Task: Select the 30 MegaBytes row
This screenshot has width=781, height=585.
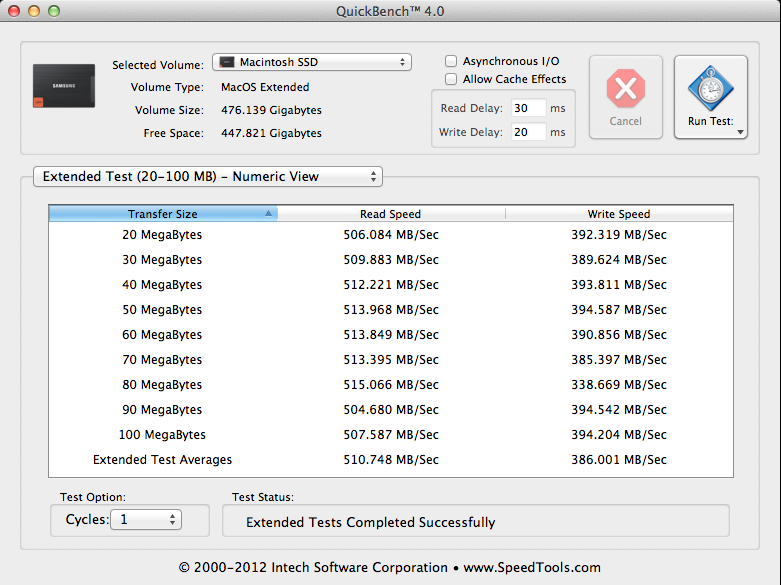Action: [x=391, y=260]
